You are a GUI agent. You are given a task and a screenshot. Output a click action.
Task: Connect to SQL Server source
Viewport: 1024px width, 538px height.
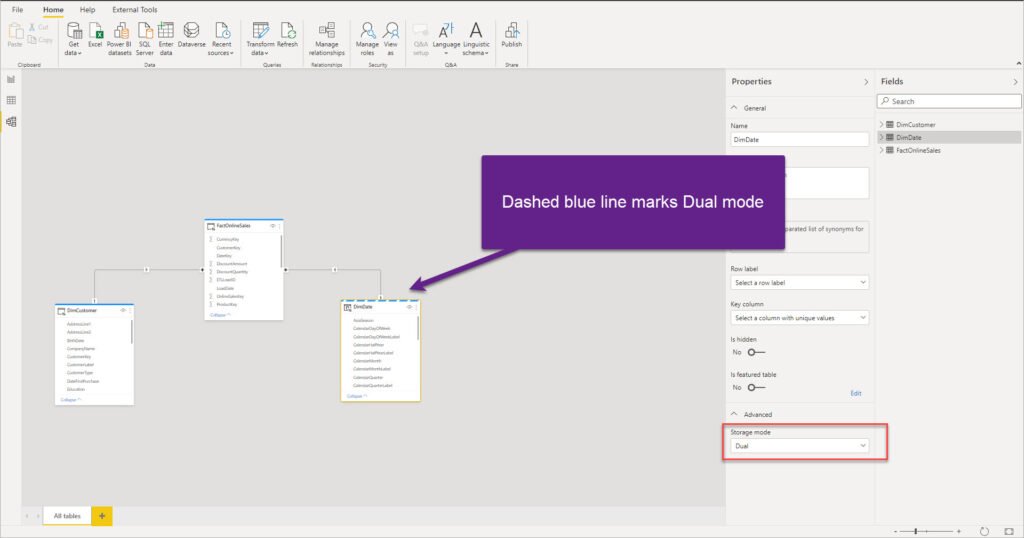click(x=144, y=39)
